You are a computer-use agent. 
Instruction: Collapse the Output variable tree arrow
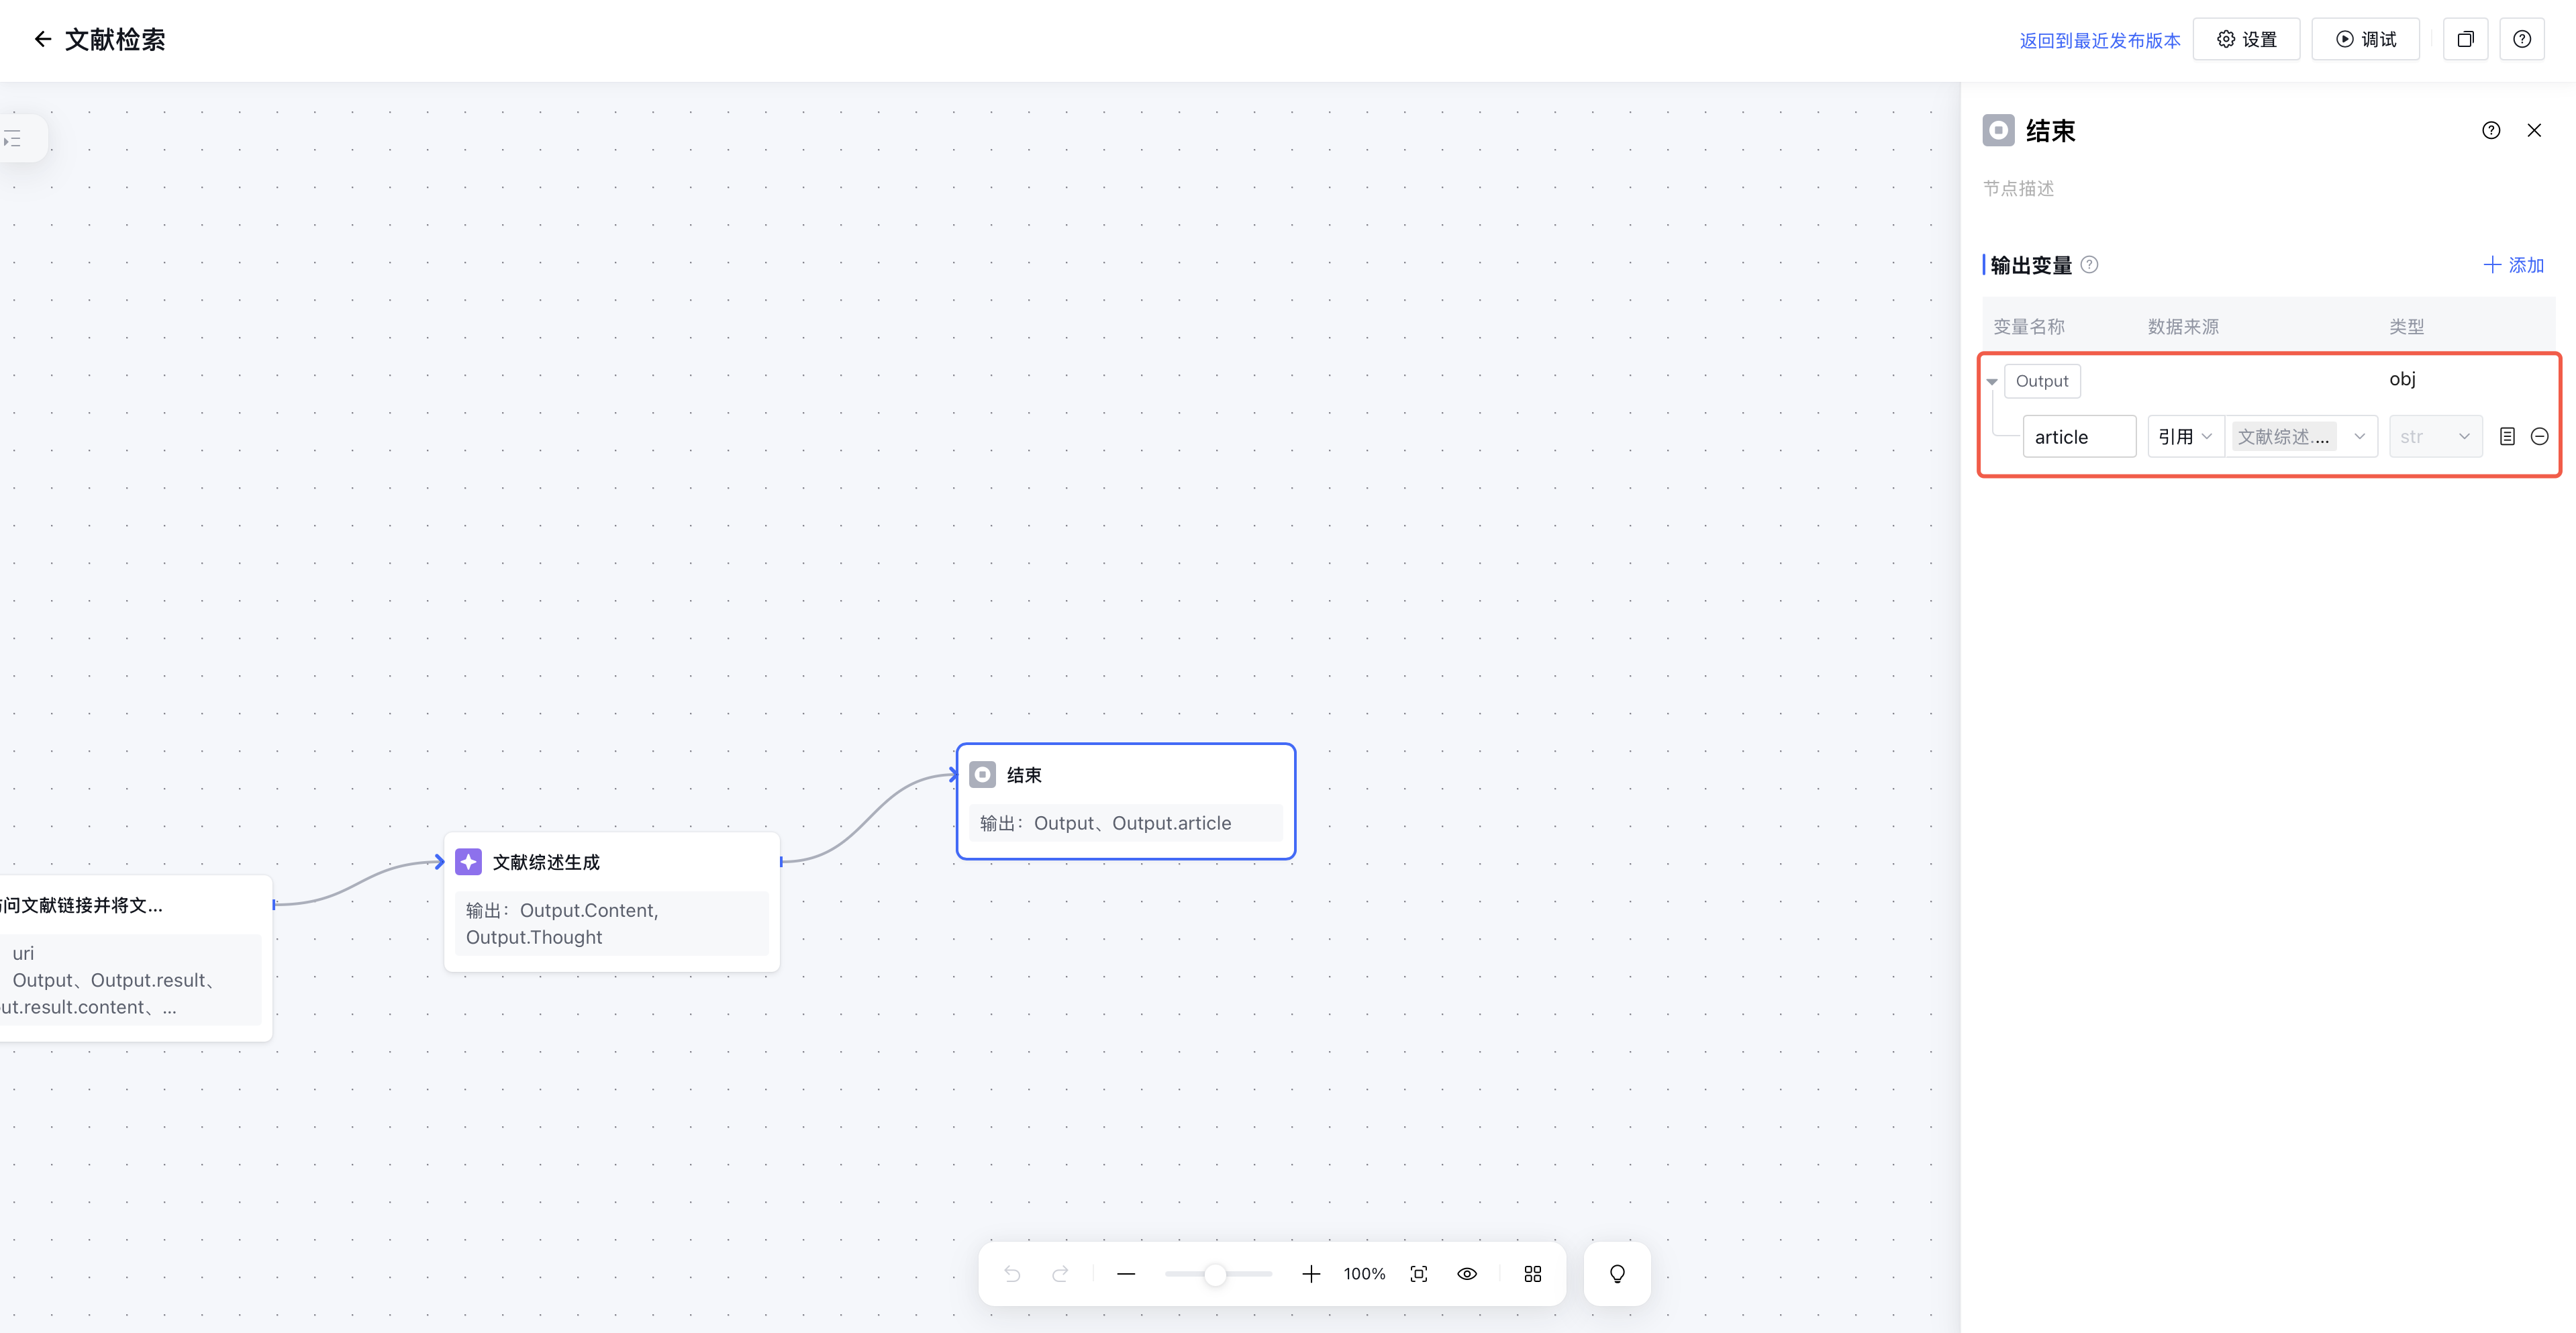(1992, 381)
